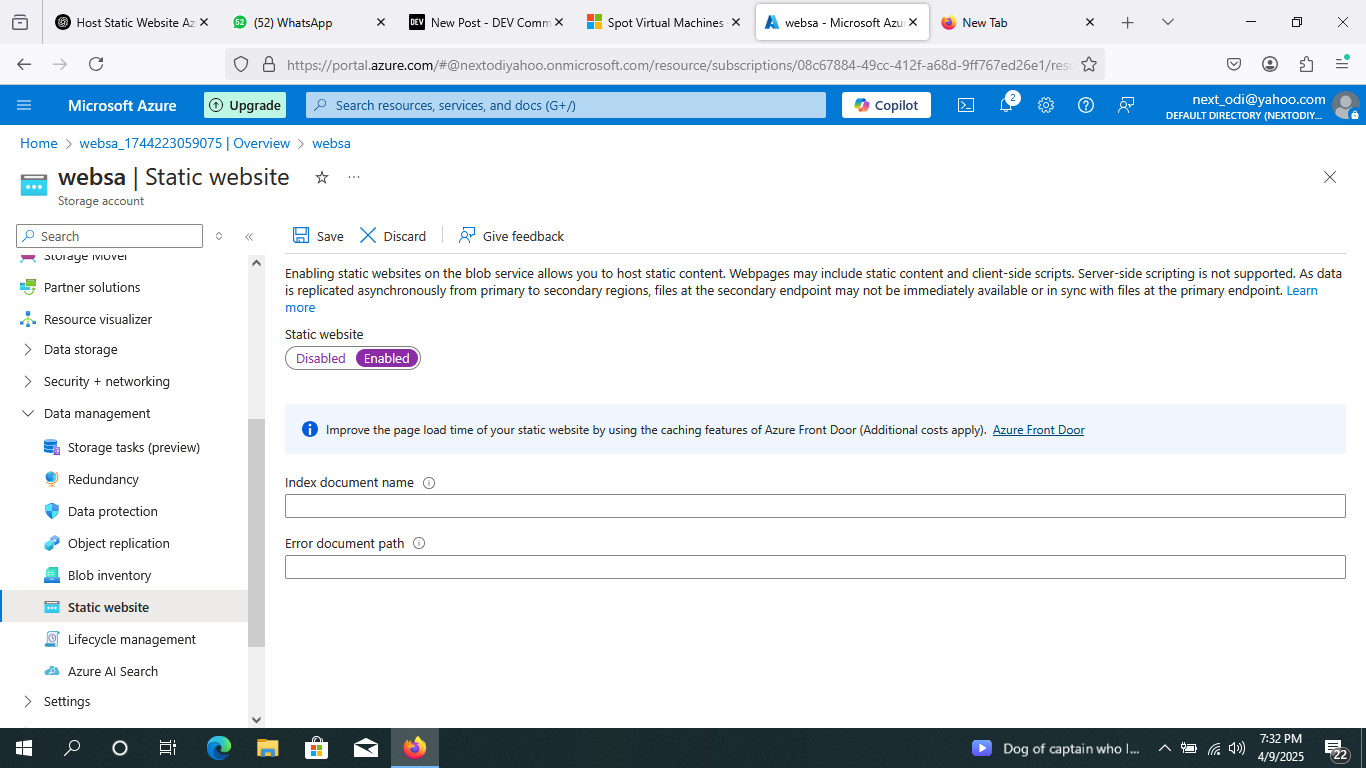Viewport: 1366px width, 768px height.
Task: Show info tooltip for Error document path
Action: 419,544
